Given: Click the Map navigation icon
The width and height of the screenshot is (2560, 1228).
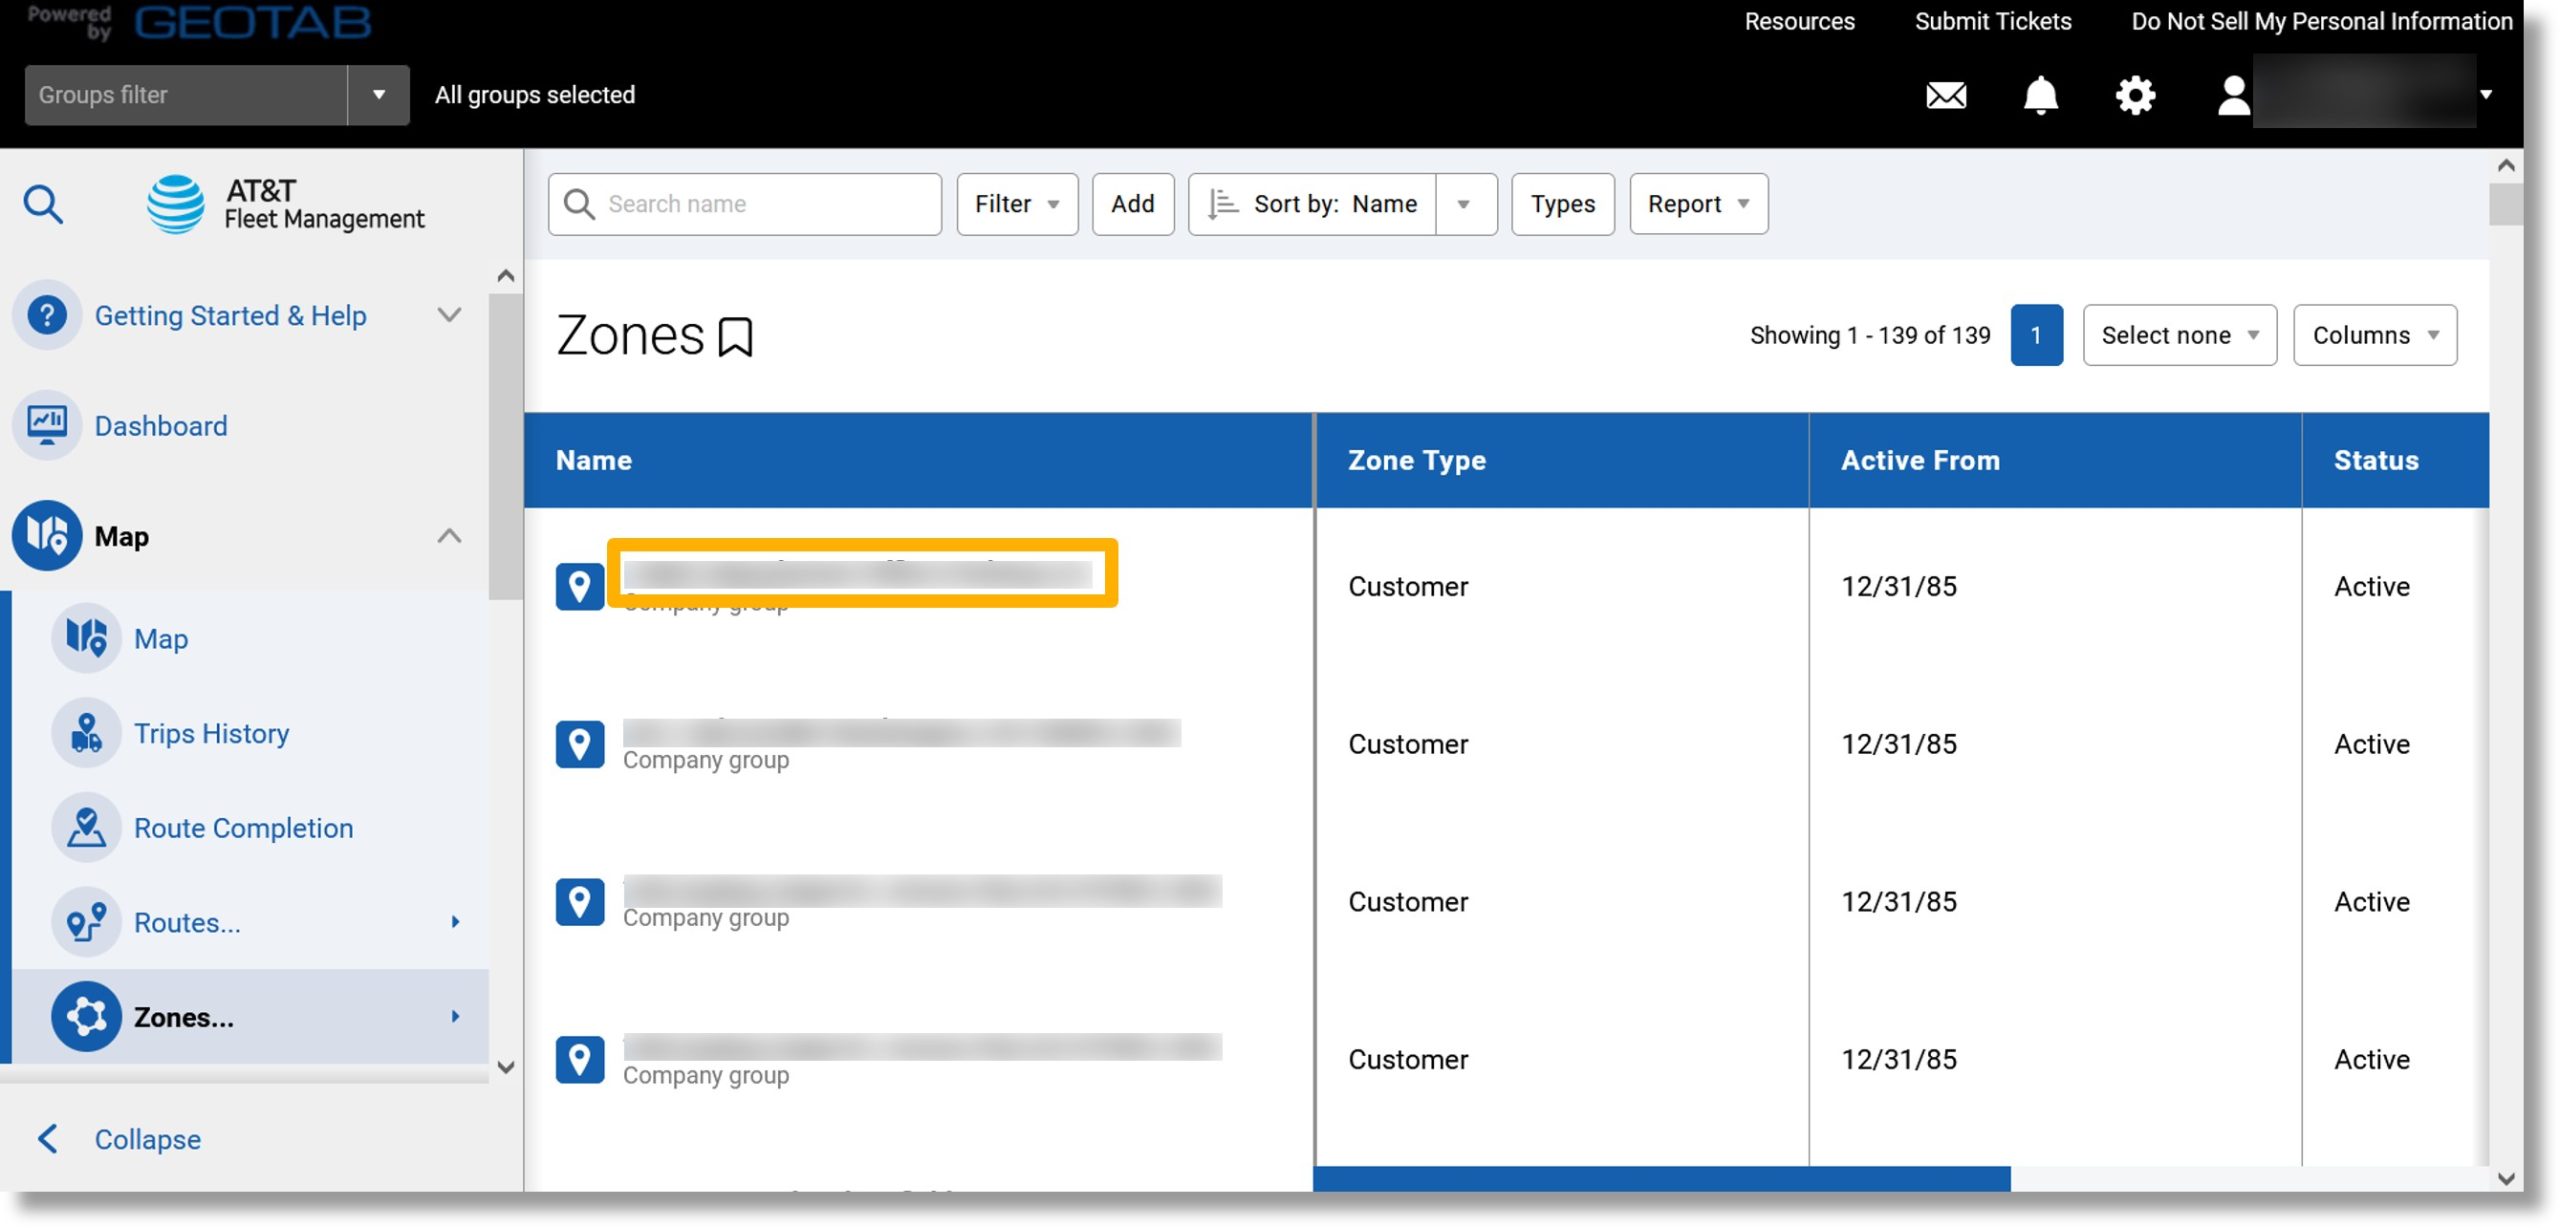Looking at the screenshot, I should (47, 534).
